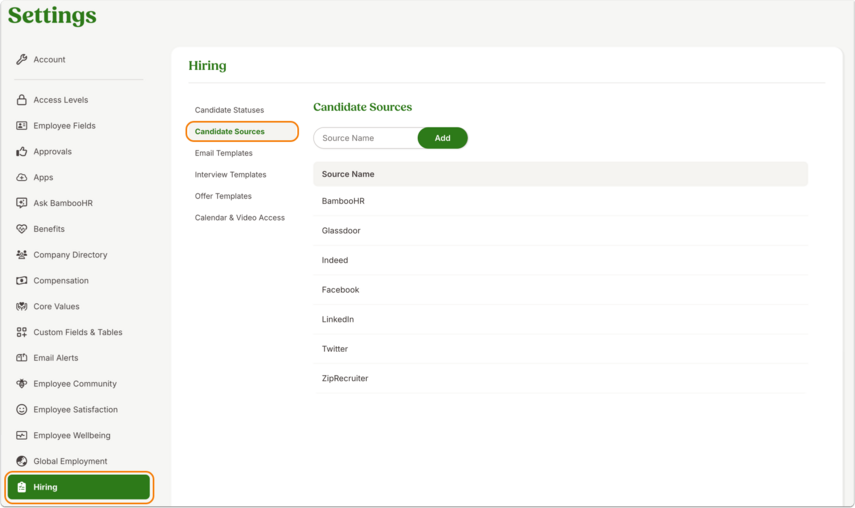The width and height of the screenshot is (855, 508).
Task: Click the Custom Fields & Tables icon
Action: (21, 332)
